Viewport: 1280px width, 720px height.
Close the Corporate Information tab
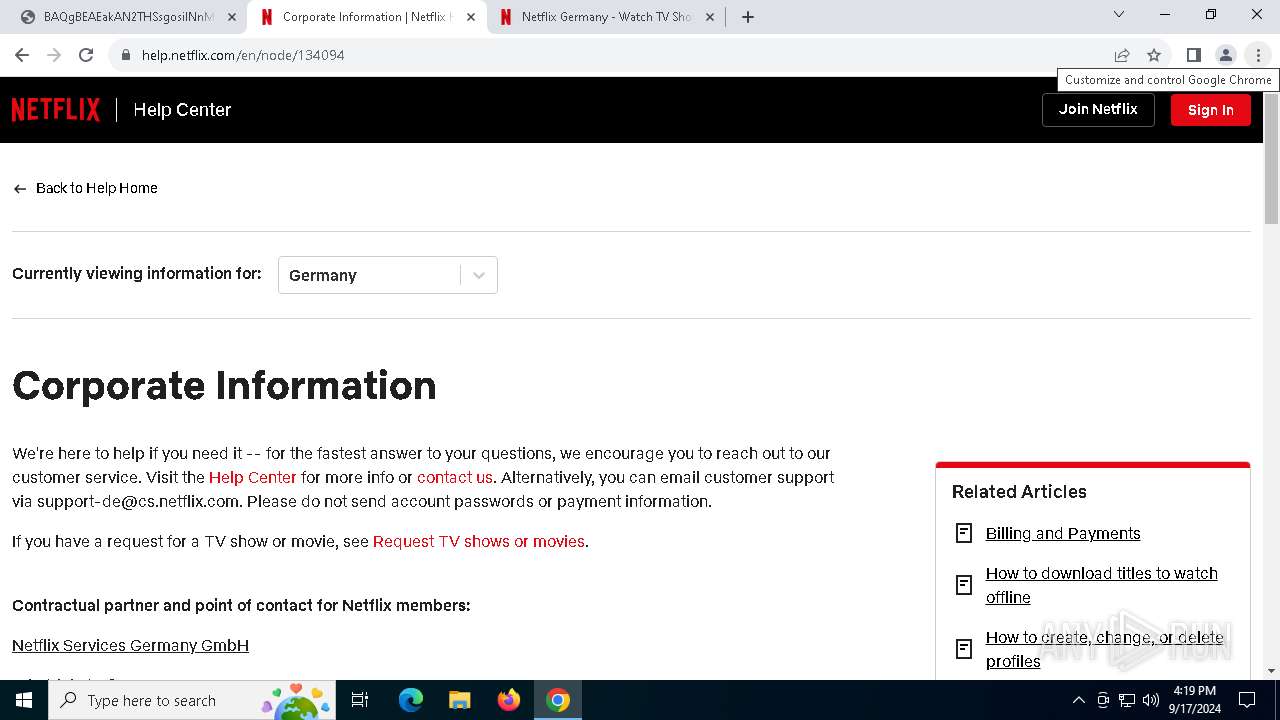[x=471, y=17]
